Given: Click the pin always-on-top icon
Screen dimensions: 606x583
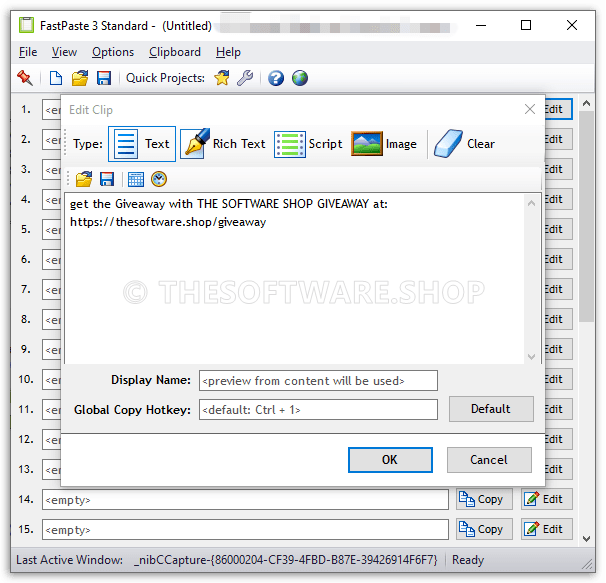Looking at the screenshot, I should point(25,78).
